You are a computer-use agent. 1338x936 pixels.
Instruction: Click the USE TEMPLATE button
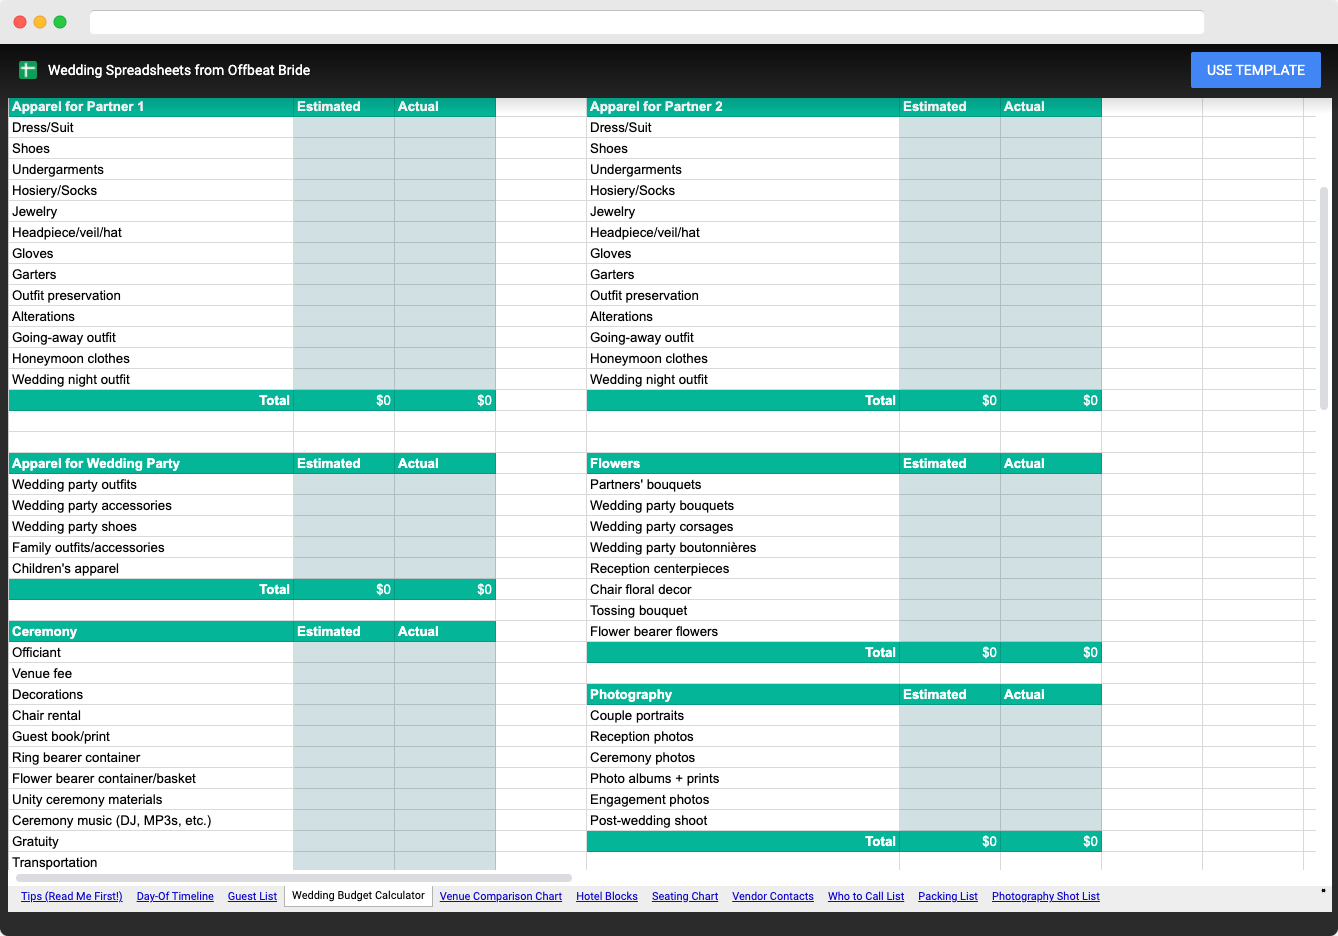tap(1255, 69)
